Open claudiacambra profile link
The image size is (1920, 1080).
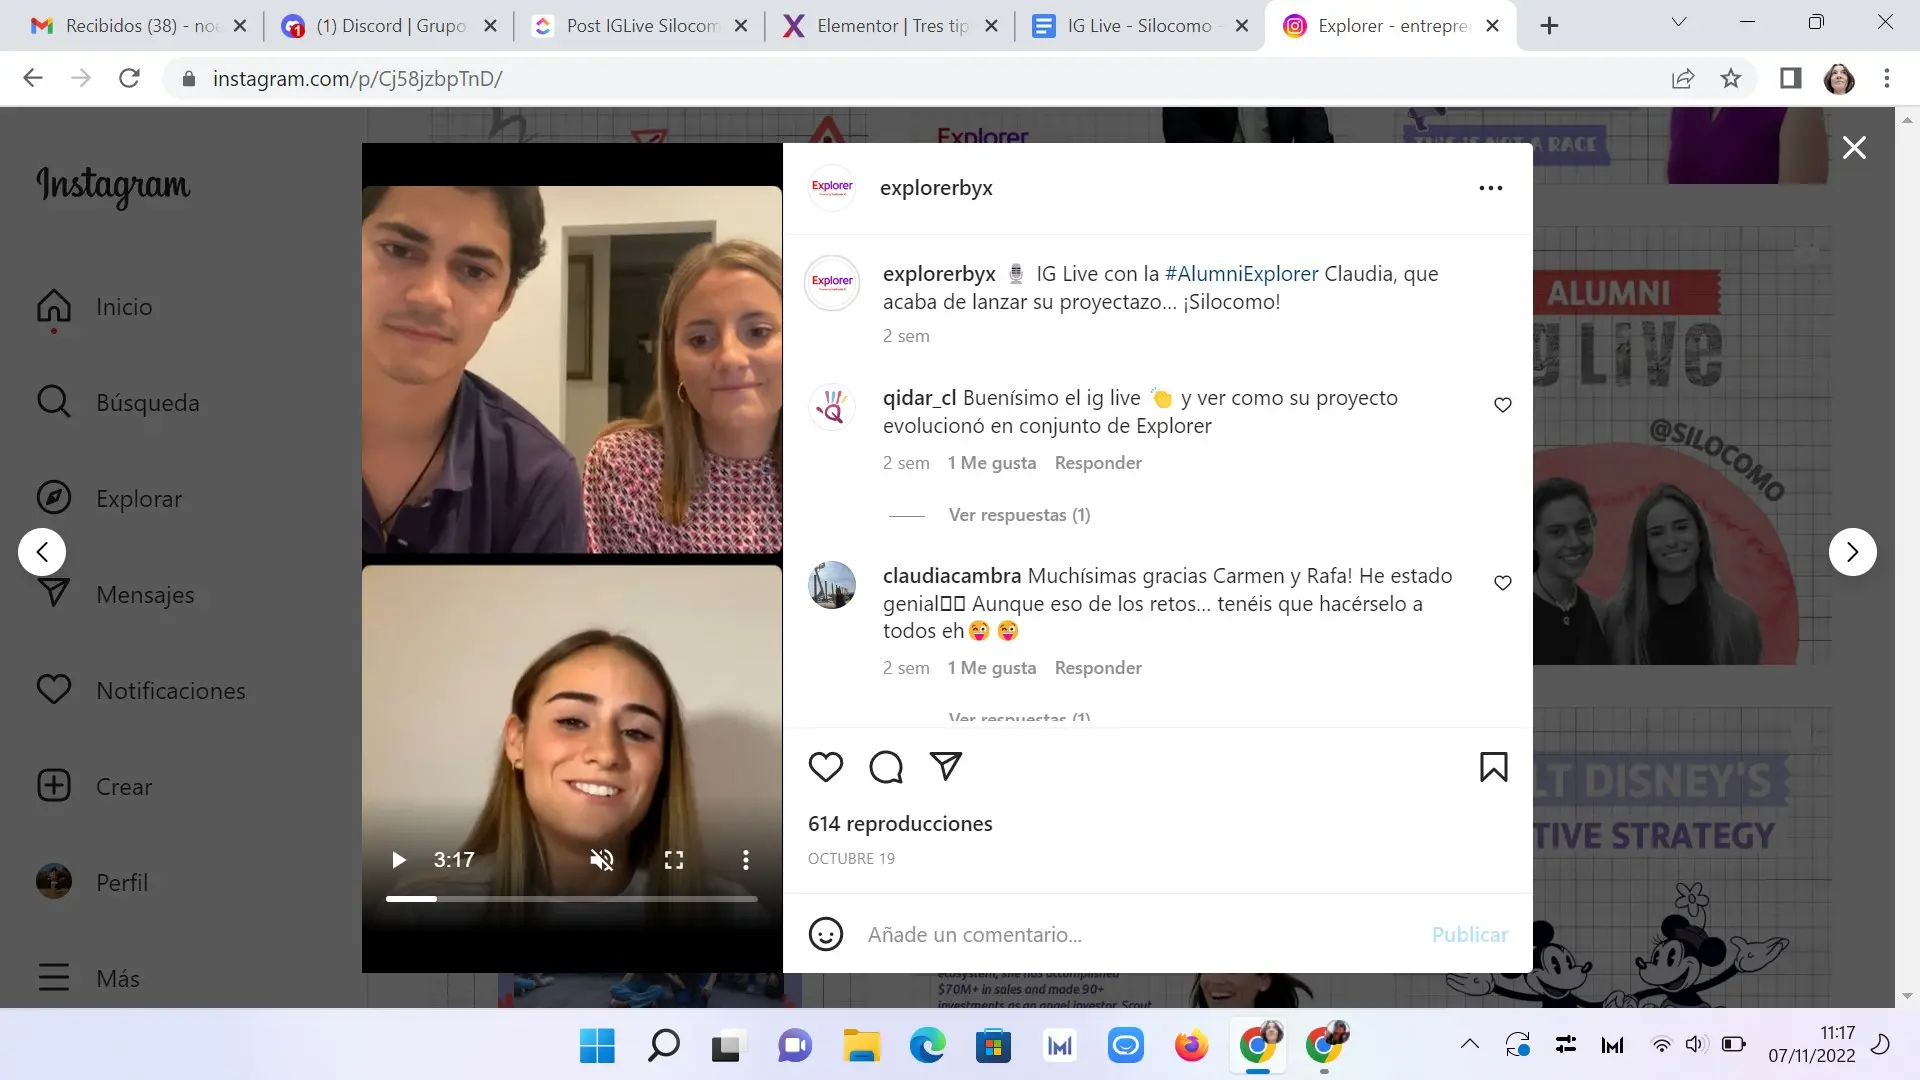click(952, 576)
